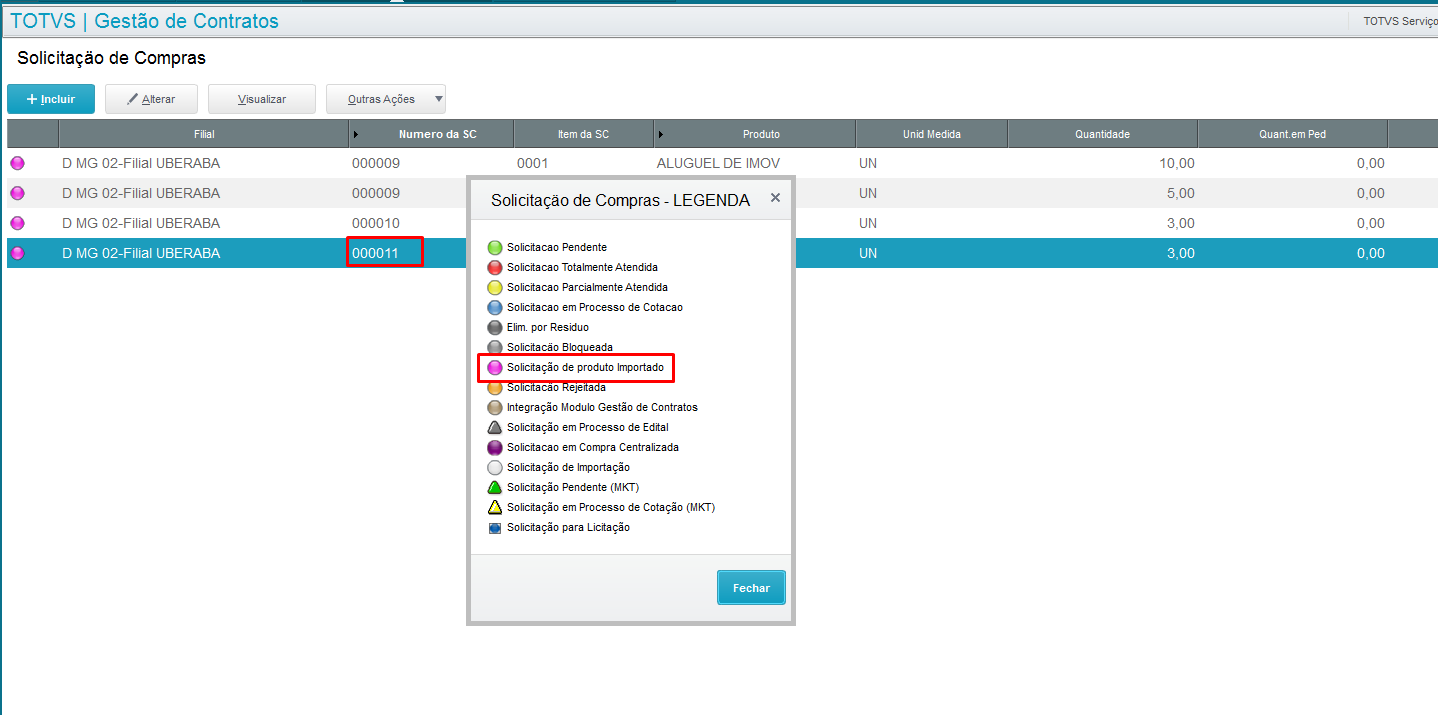Close the LEGENDA dialog using X

(775, 198)
